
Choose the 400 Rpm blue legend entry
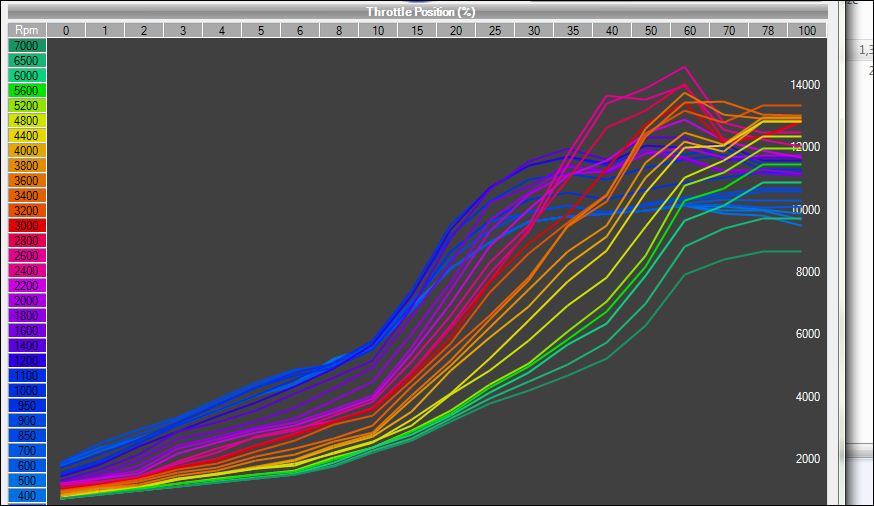[x=27, y=495]
